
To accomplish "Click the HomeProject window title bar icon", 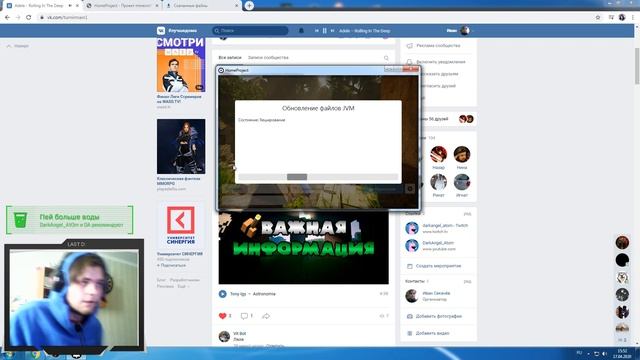I will (221, 70).
